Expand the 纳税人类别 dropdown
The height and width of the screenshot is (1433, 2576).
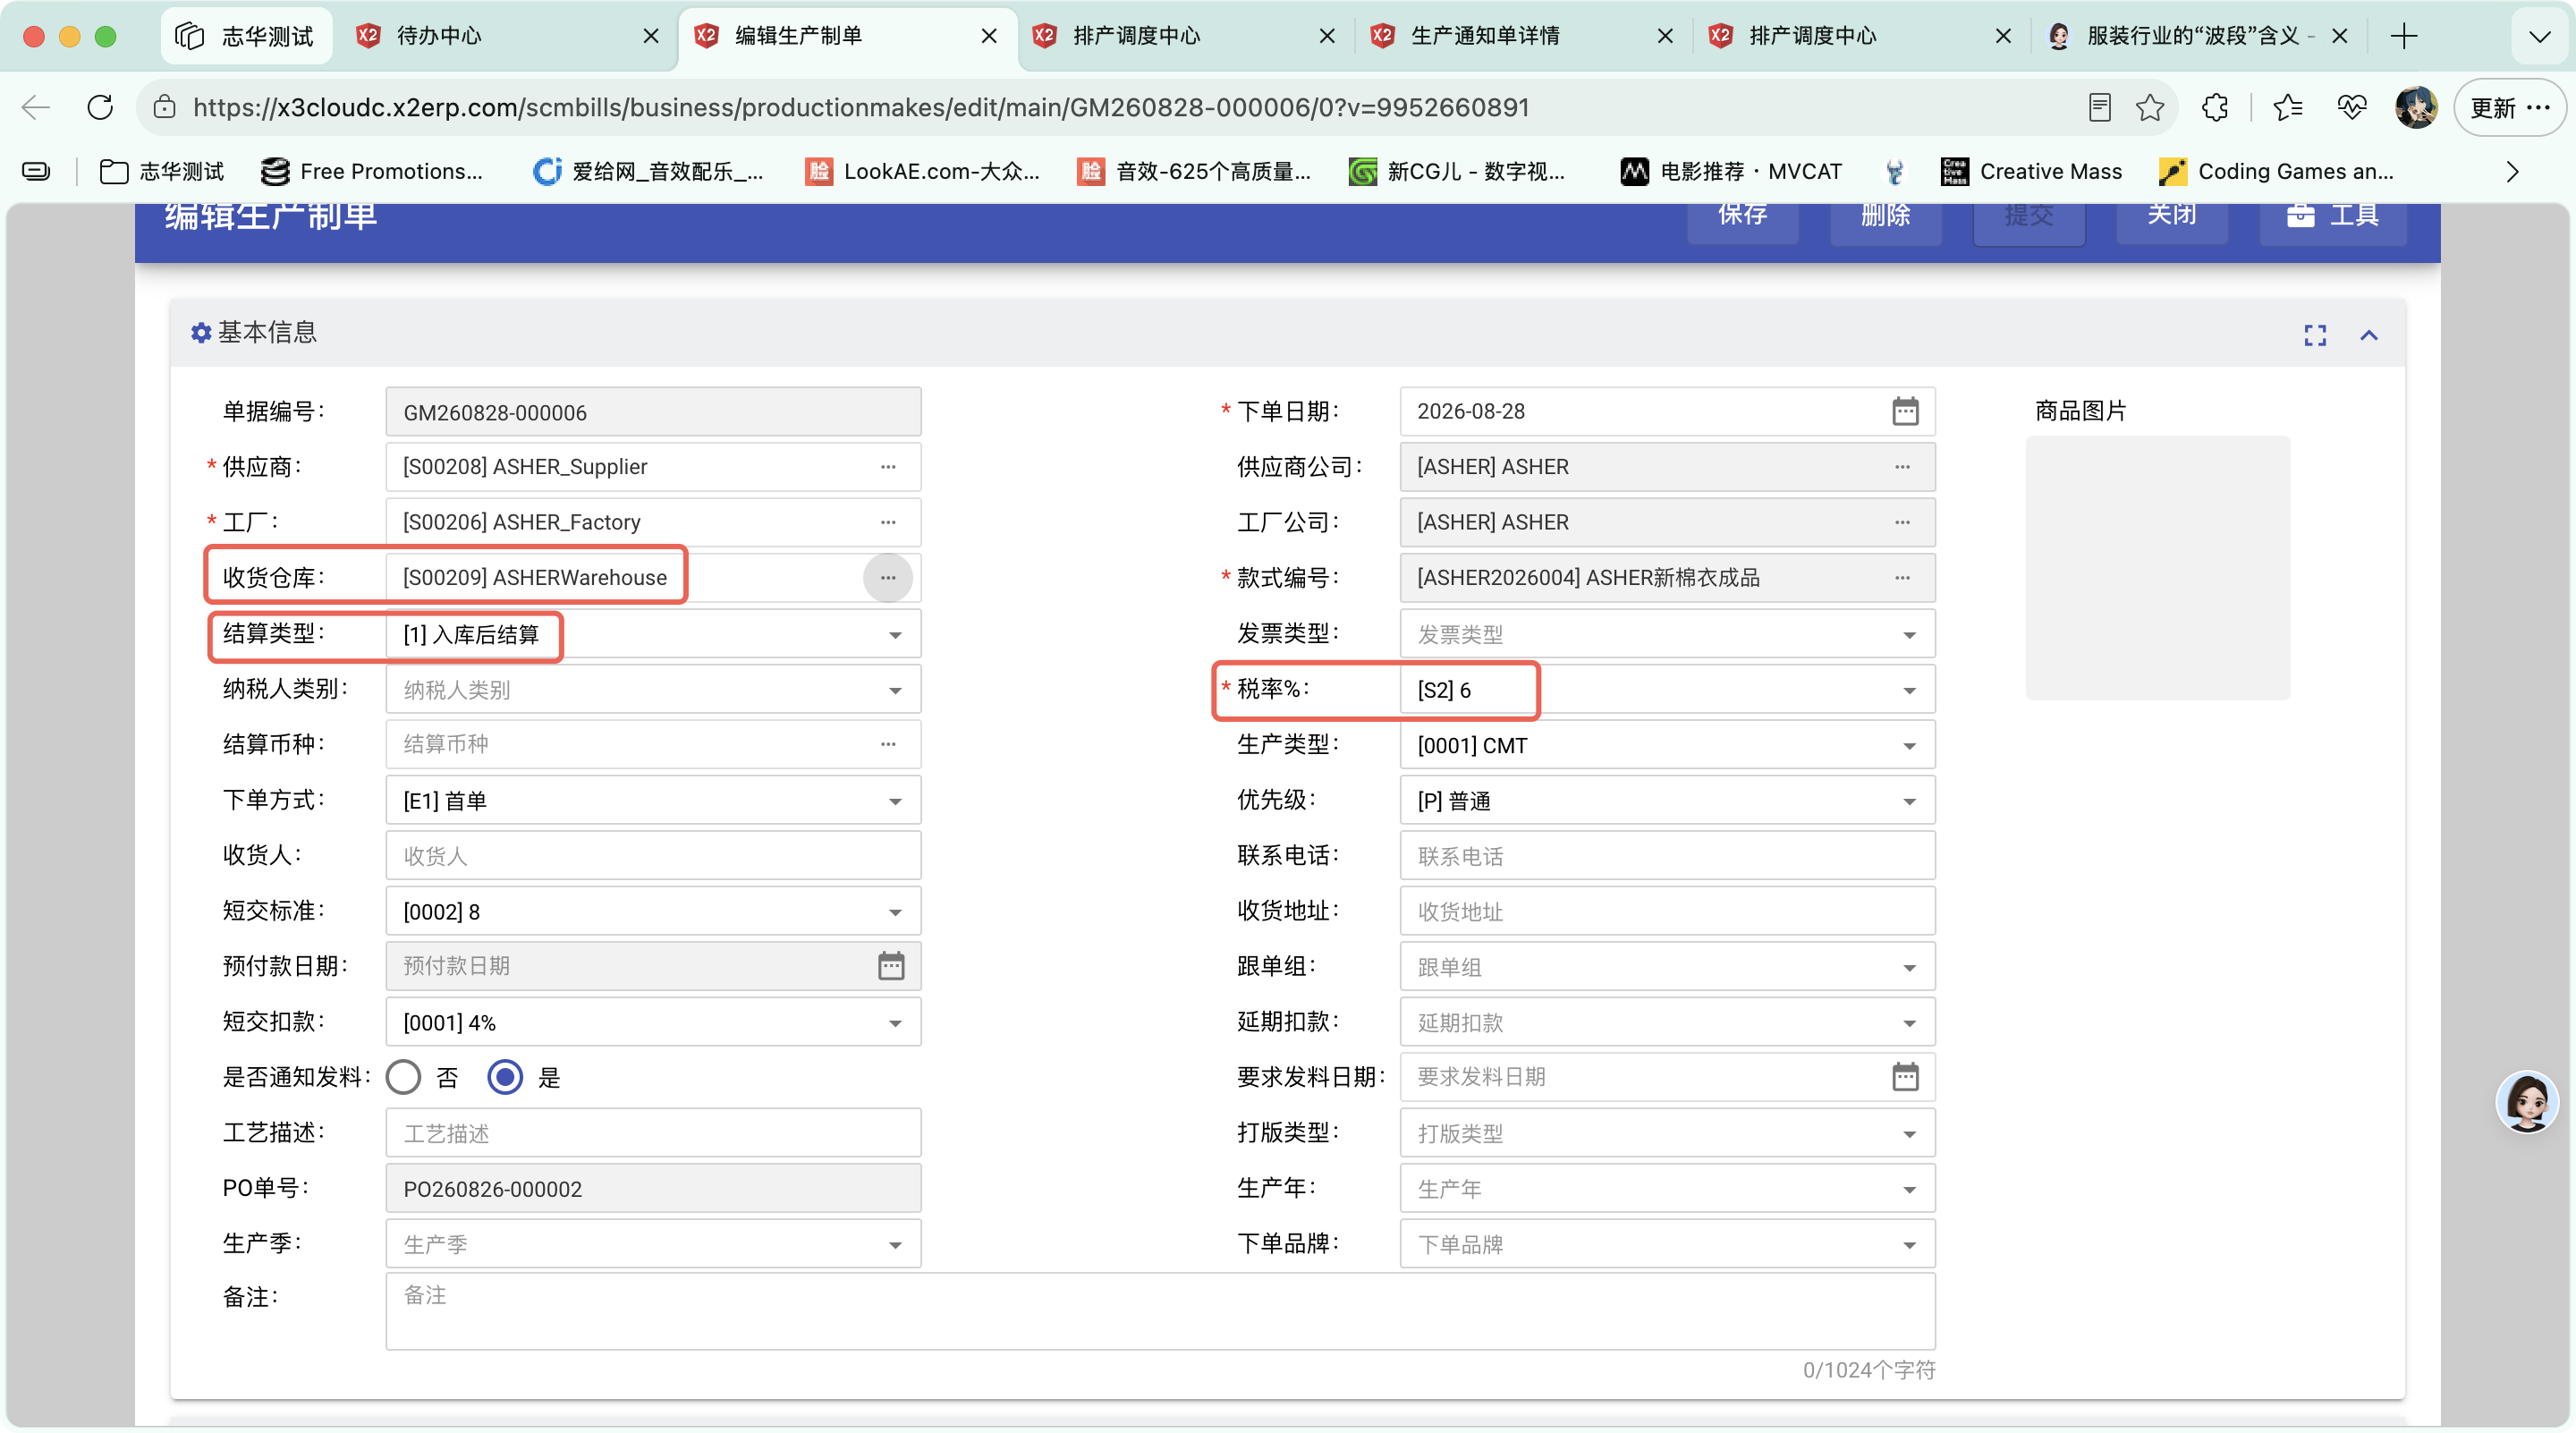pyautogui.click(x=895, y=690)
